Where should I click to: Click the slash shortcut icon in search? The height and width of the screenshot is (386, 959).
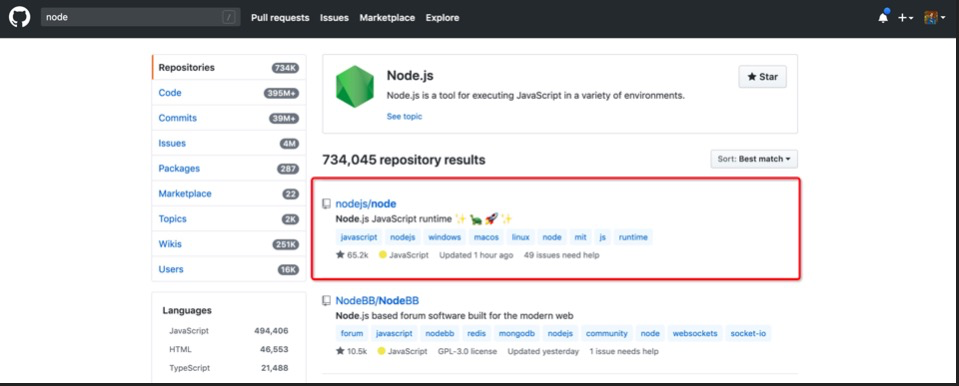pyautogui.click(x=229, y=17)
